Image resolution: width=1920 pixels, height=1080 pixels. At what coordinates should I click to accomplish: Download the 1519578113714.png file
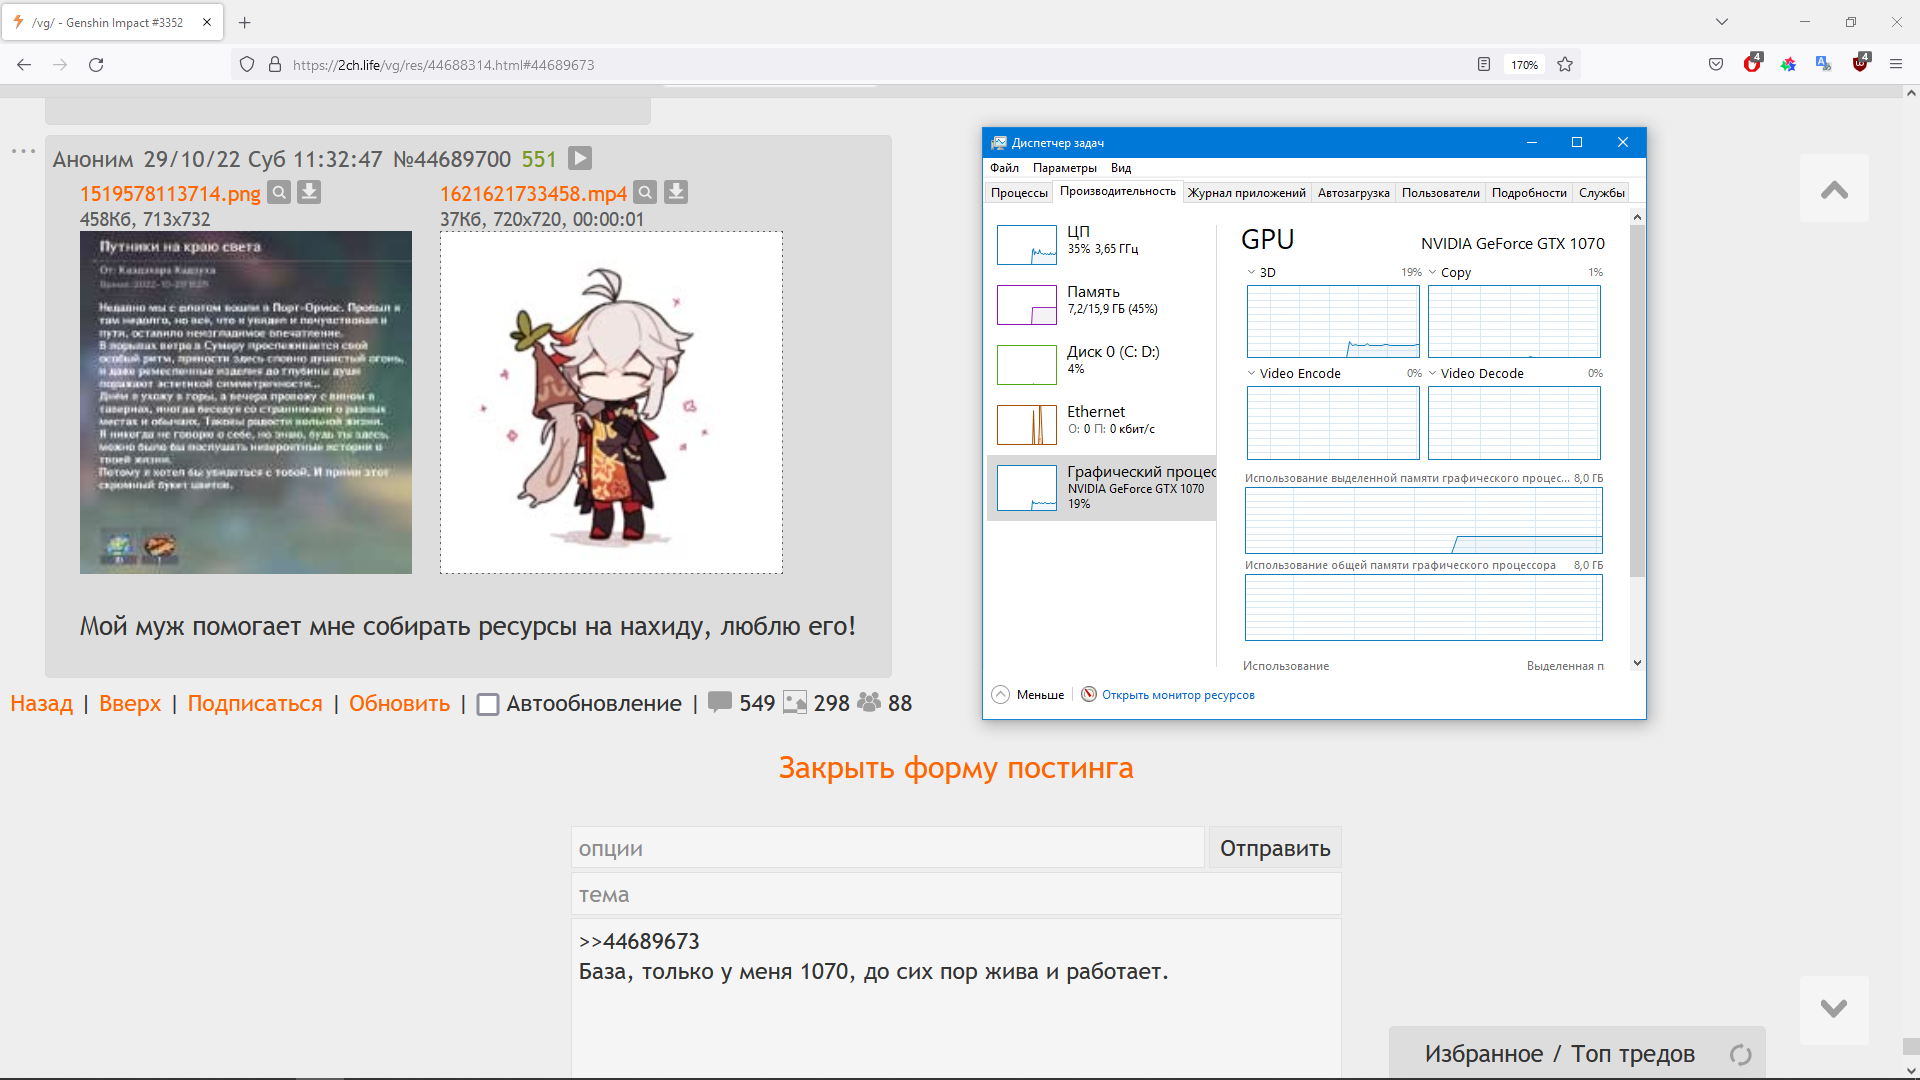(309, 192)
